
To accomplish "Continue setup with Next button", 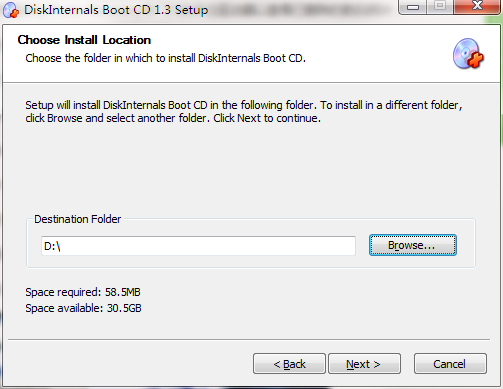I will [x=365, y=364].
